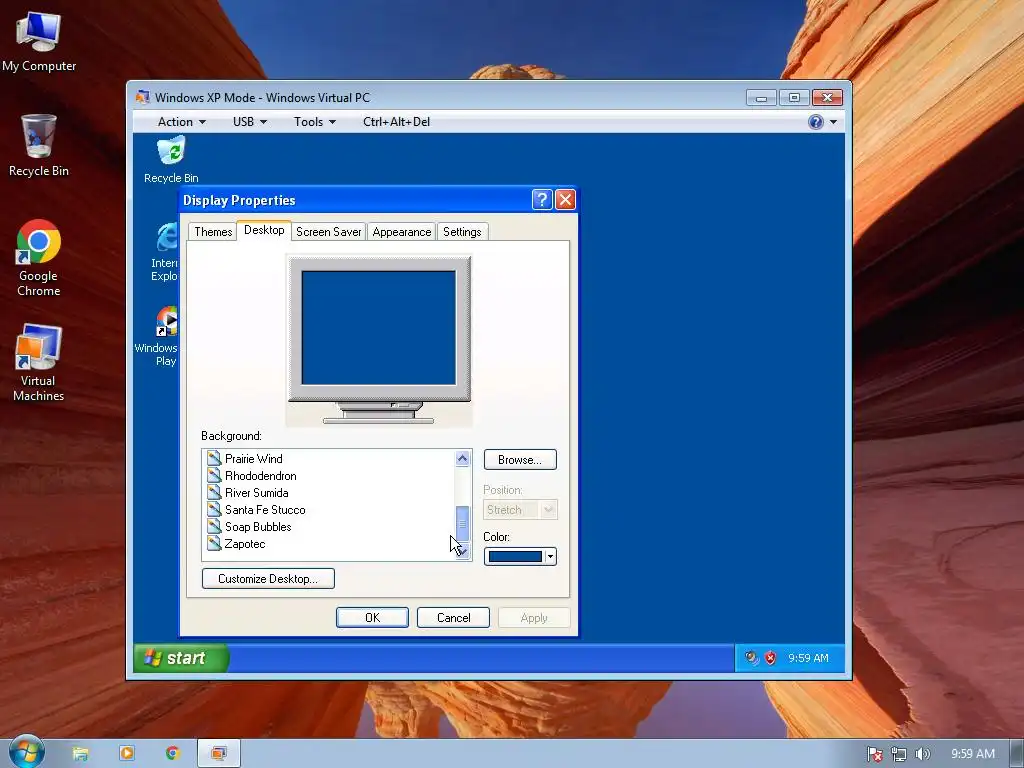
Task: Switch to the Desktop tab
Action: (264, 230)
